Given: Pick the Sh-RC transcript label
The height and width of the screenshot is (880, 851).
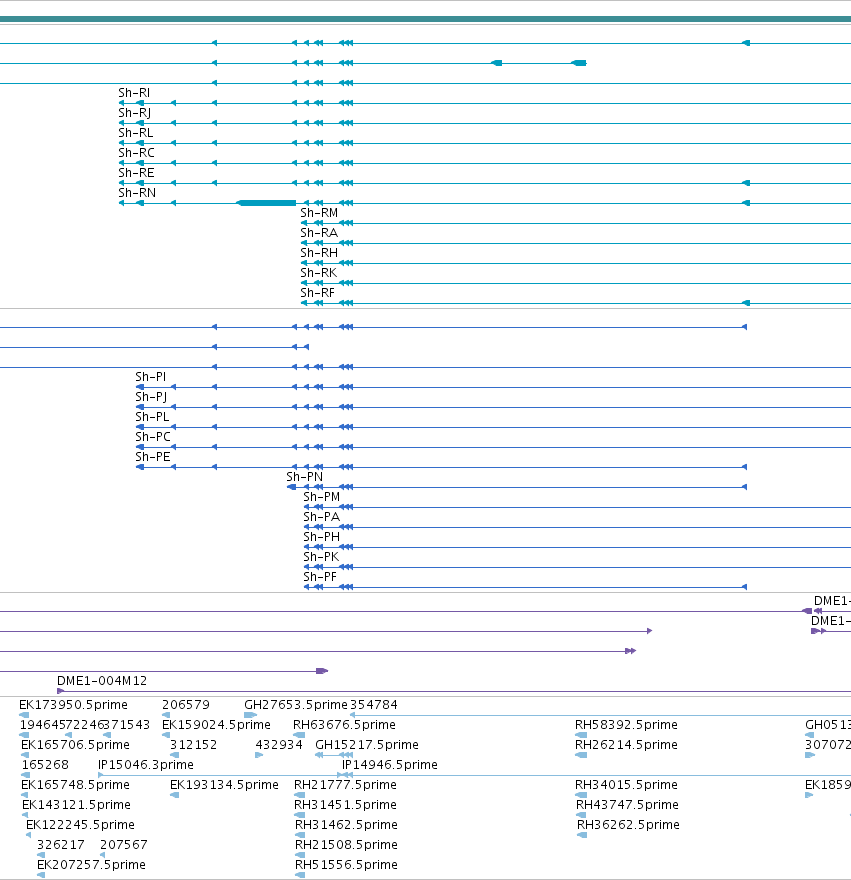Looking at the screenshot, I should (x=136, y=153).
